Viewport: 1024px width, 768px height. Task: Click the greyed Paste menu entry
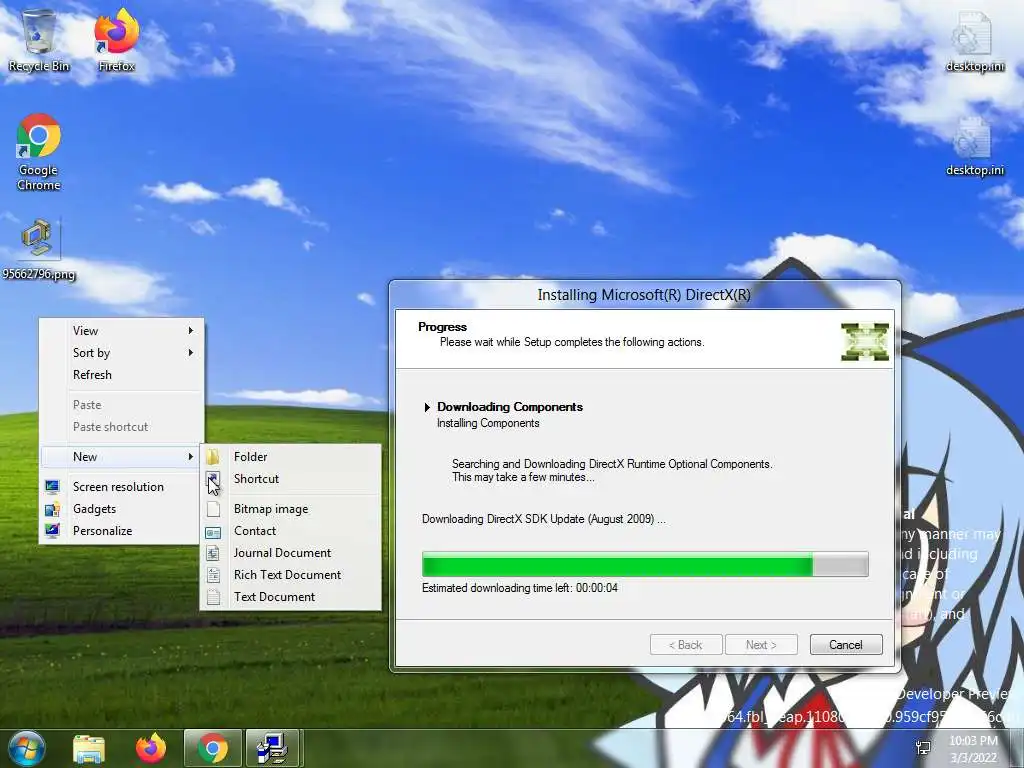pyautogui.click(x=121, y=405)
